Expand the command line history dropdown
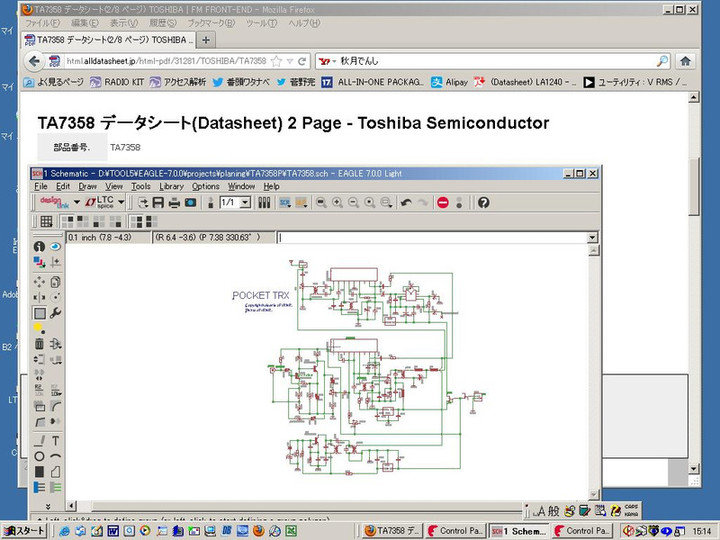Viewport: 720px width, 540px height. pos(593,238)
